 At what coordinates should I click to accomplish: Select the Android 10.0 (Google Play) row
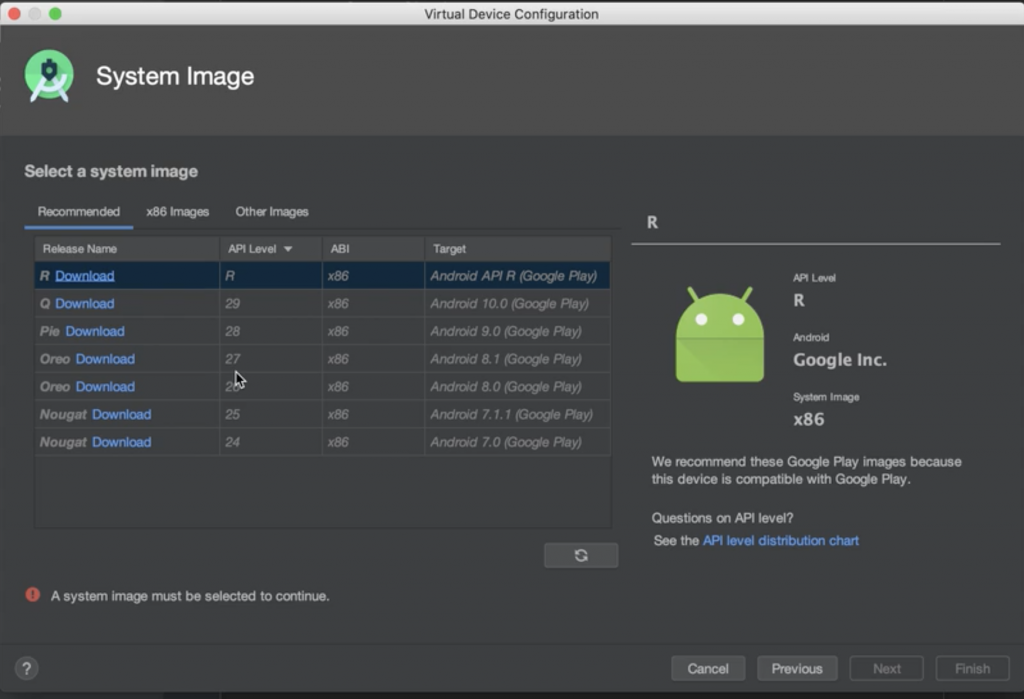tap(323, 304)
